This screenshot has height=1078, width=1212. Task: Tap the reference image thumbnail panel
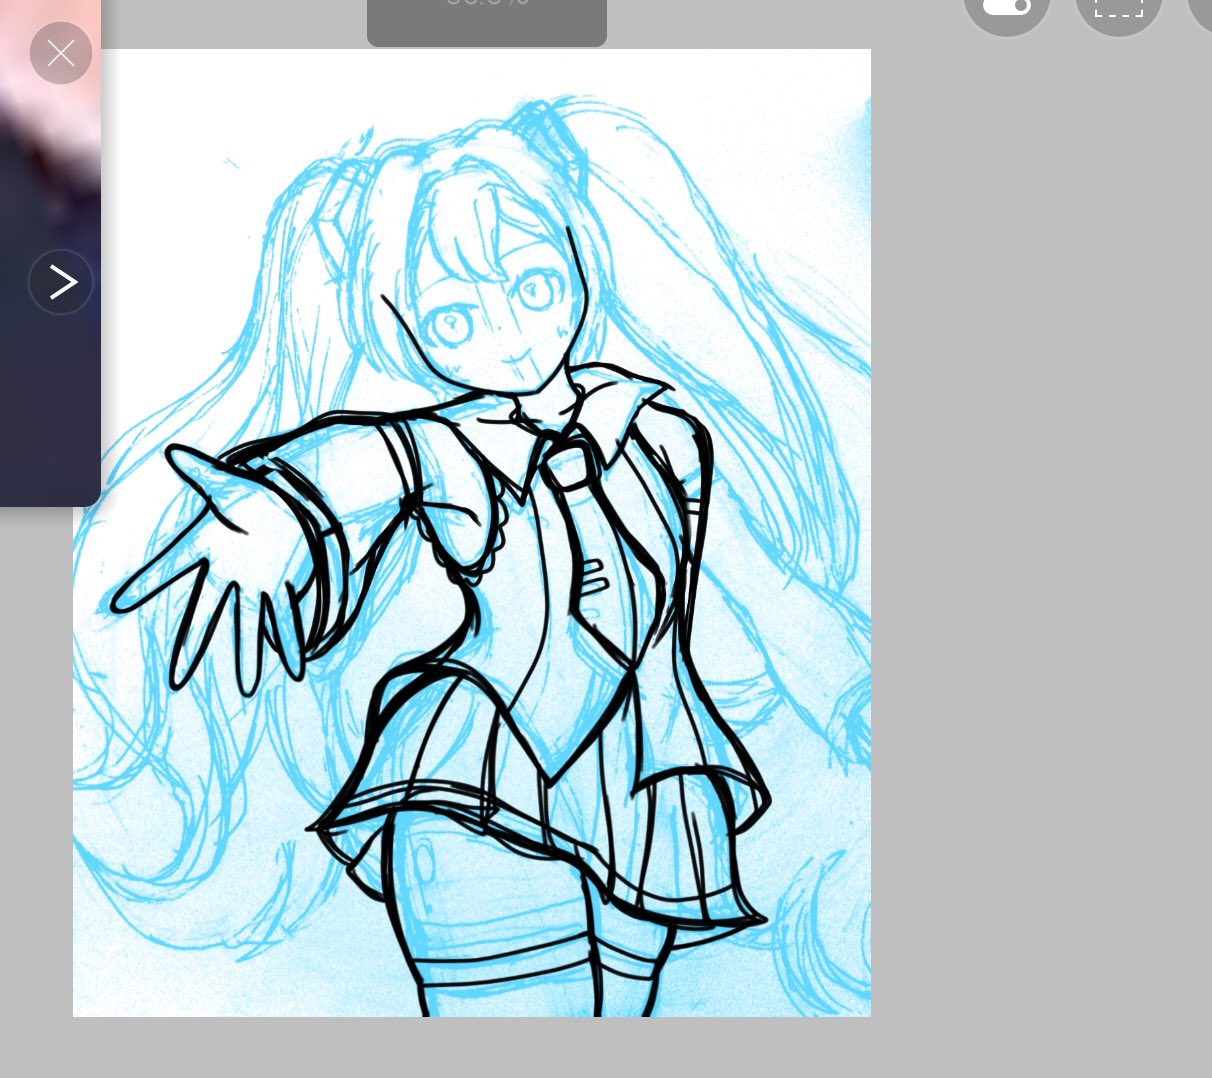50,253
